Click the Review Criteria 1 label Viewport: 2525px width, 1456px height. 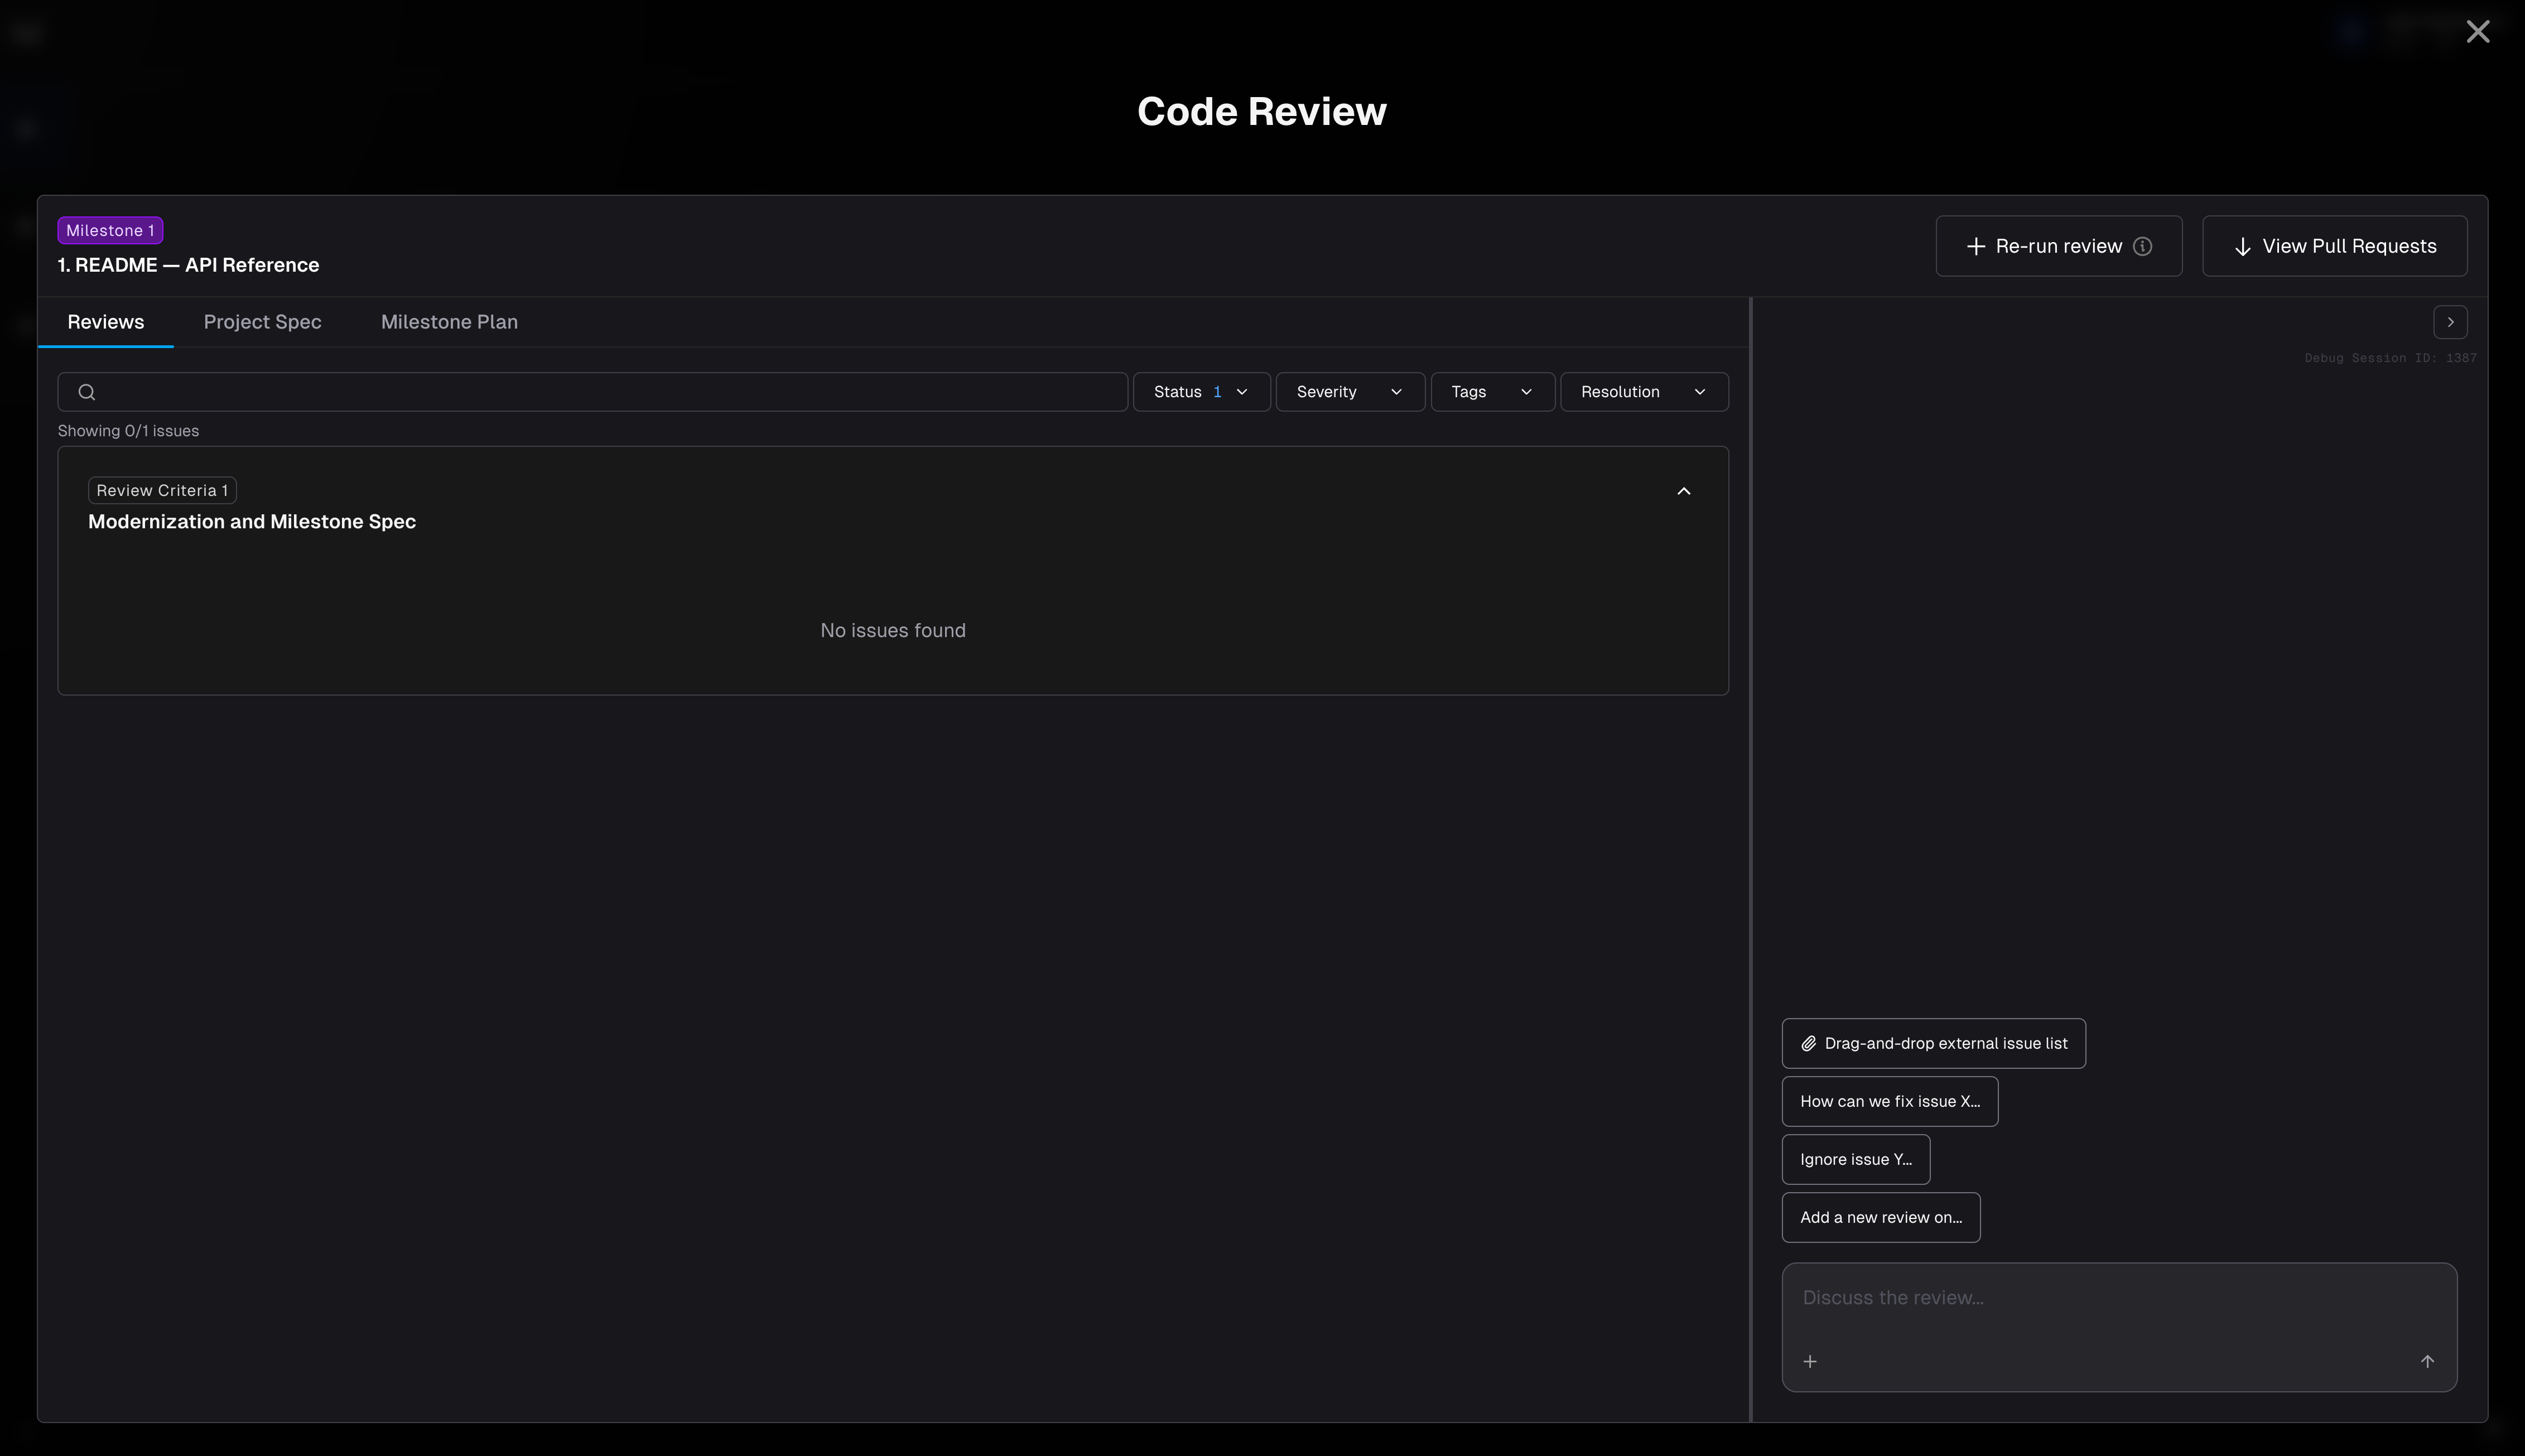[162, 491]
